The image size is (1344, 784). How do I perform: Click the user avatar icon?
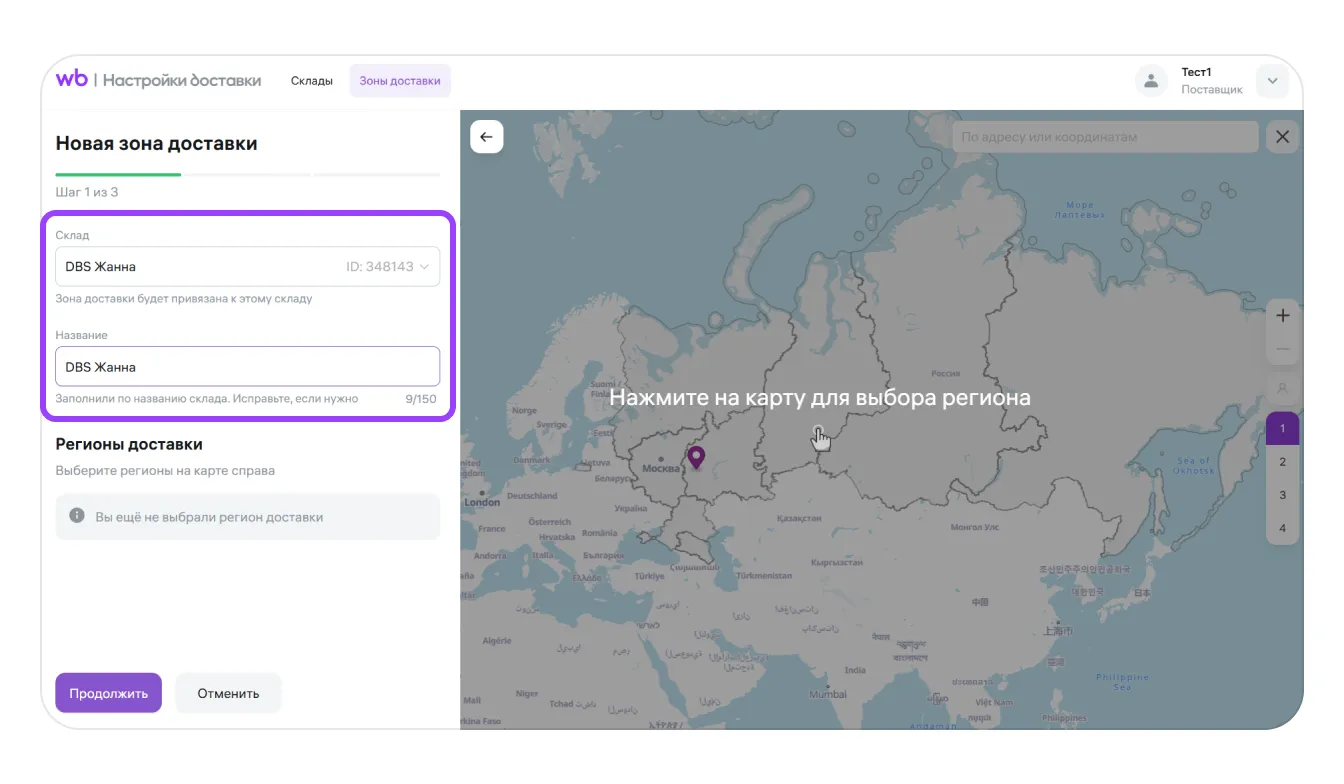pyautogui.click(x=1151, y=81)
